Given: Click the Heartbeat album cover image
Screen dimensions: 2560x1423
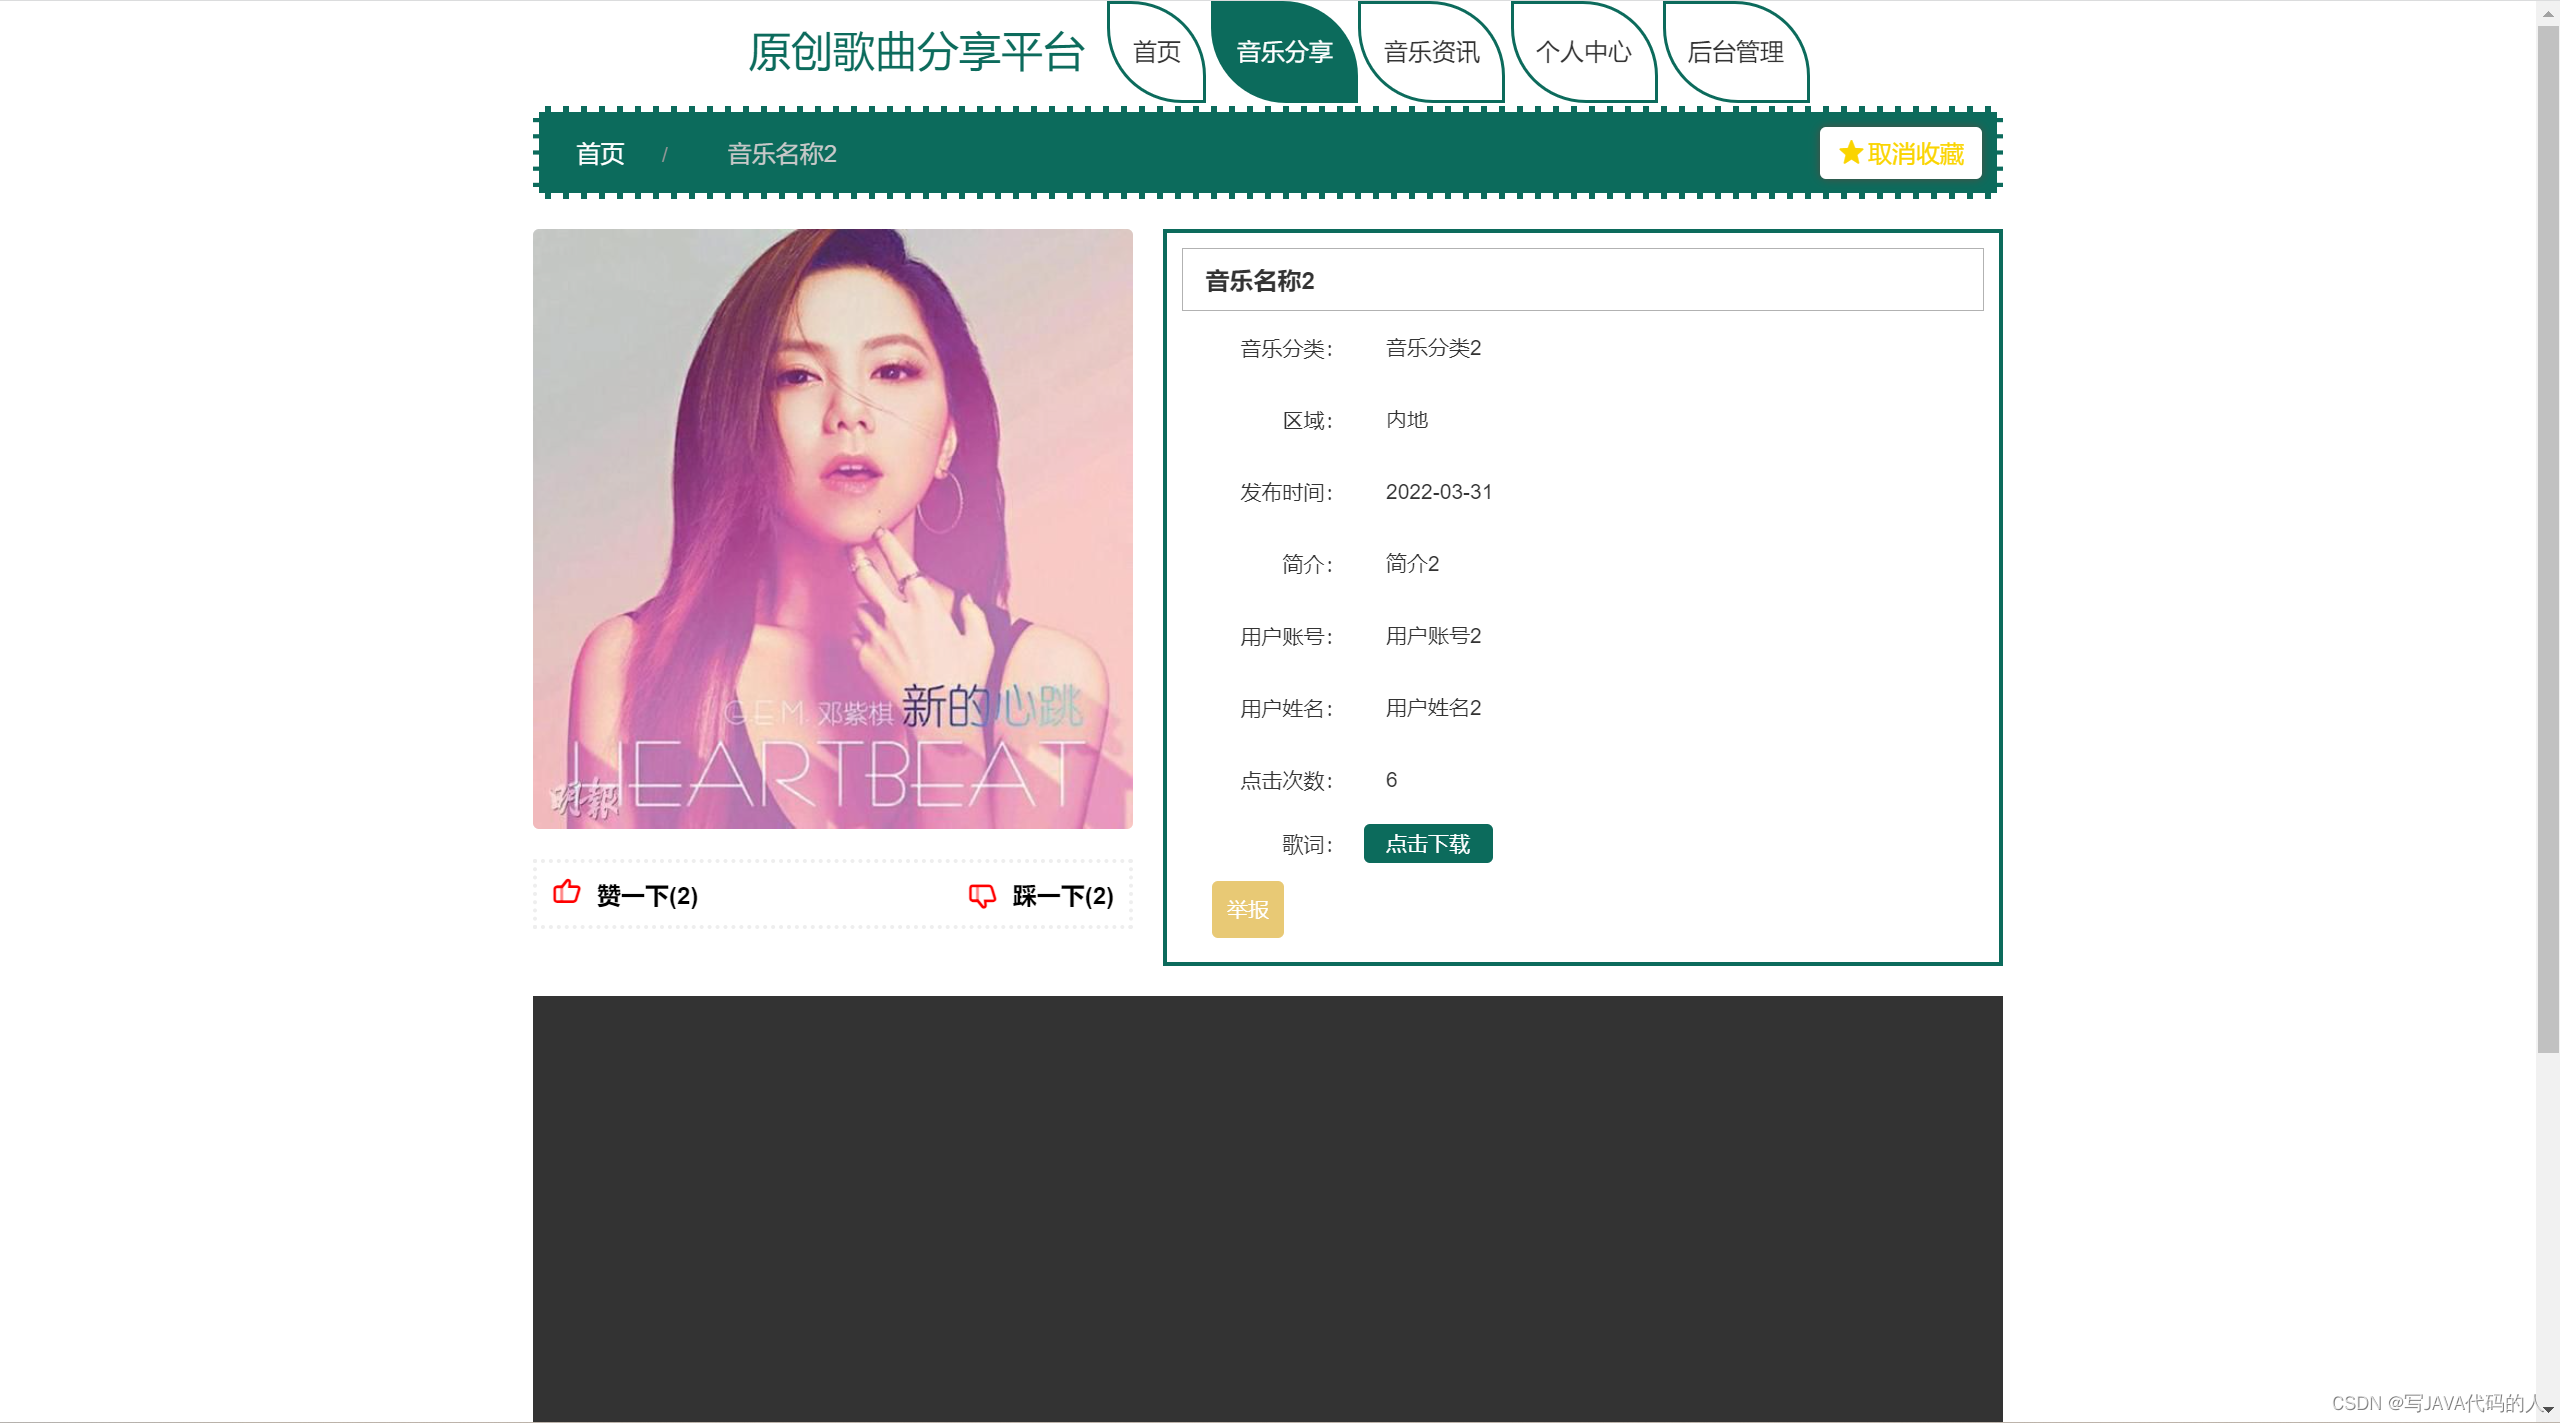Looking at the screenshot, I should point(832,530).
